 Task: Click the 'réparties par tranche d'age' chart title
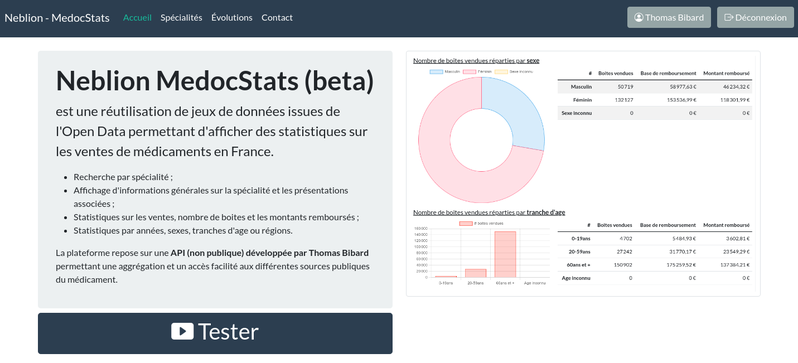[x=489, y=212]
